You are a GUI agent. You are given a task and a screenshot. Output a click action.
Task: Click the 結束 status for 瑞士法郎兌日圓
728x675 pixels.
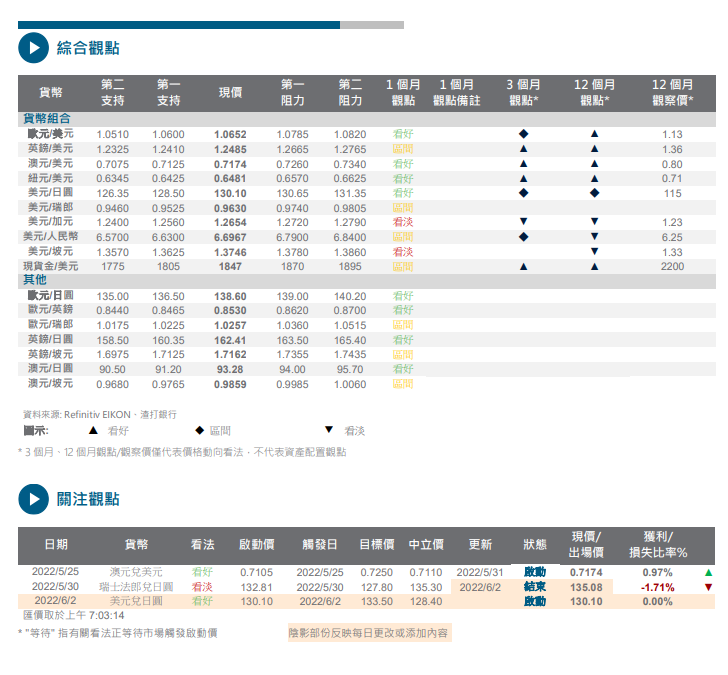point(535,587)
